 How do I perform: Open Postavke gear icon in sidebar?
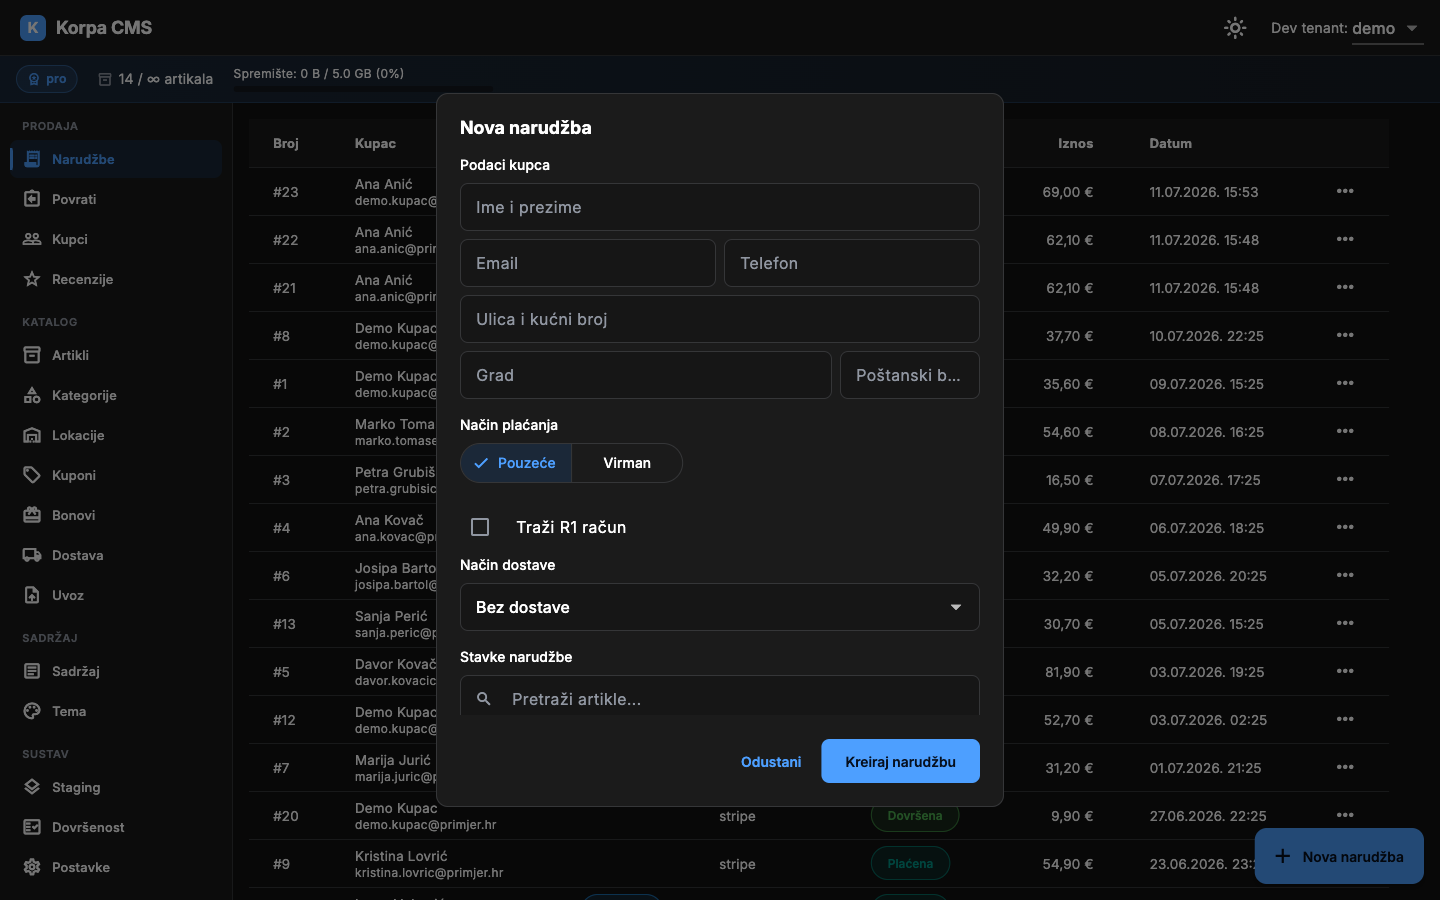32,867
